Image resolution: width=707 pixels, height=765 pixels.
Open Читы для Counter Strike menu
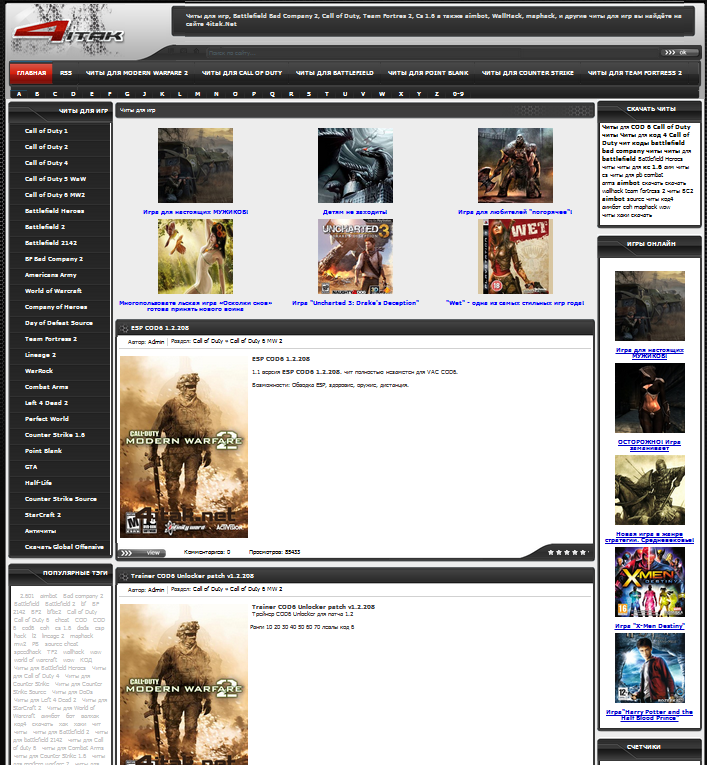point(528,73)
